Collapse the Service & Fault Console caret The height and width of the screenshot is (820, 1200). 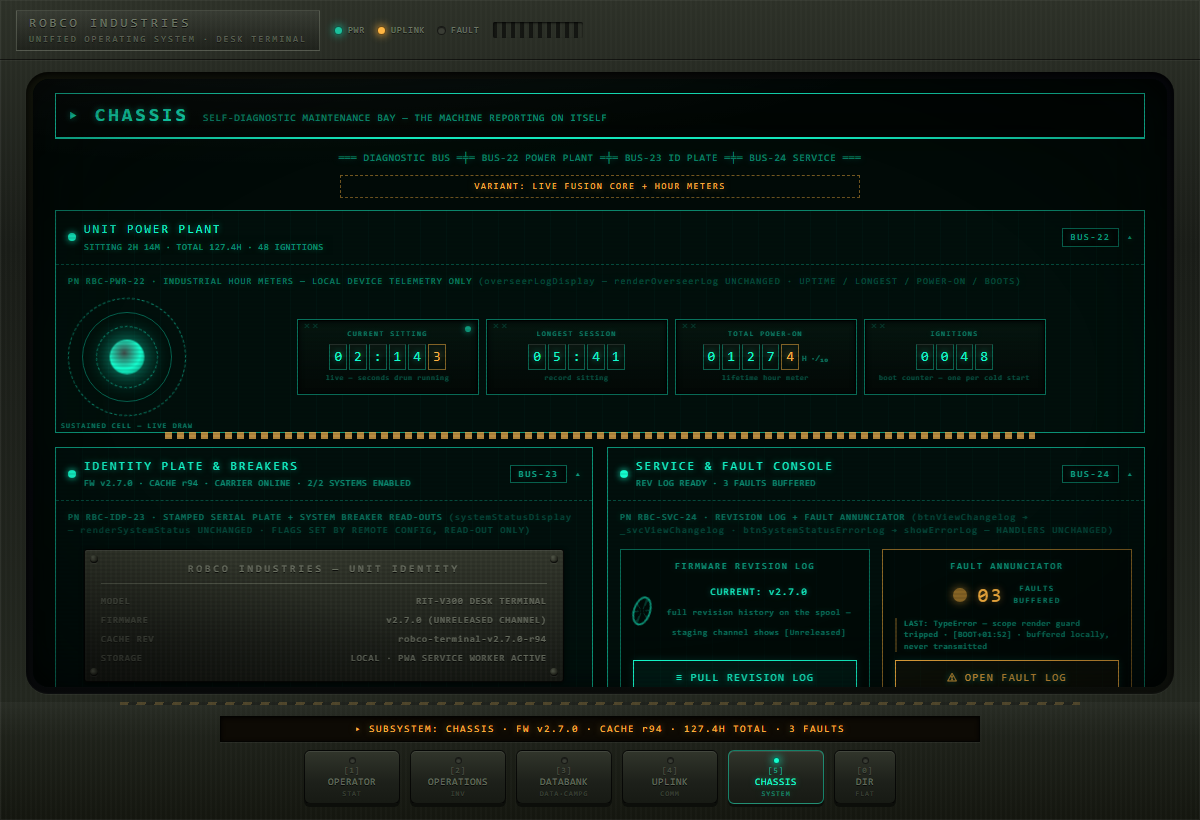1130,474
